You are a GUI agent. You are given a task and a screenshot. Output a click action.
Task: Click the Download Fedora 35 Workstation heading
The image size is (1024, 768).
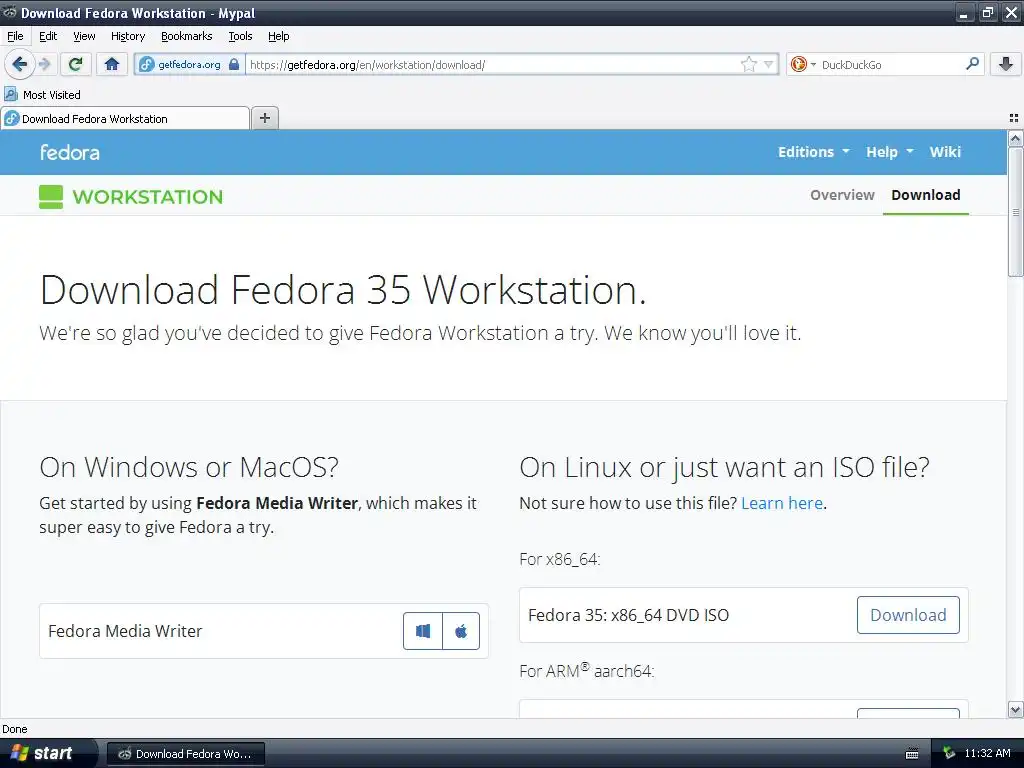pyautogui.click(x=343, y=289)
